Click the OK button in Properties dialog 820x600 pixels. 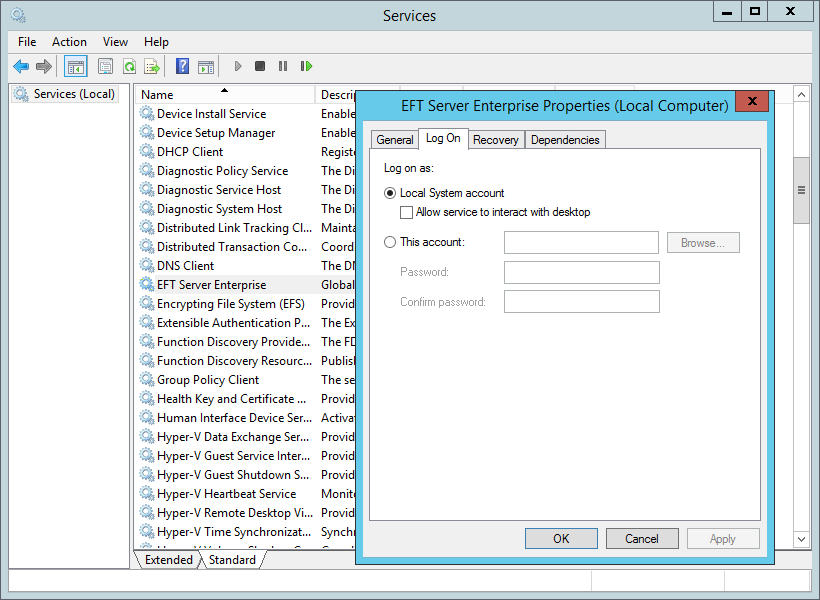561,538
